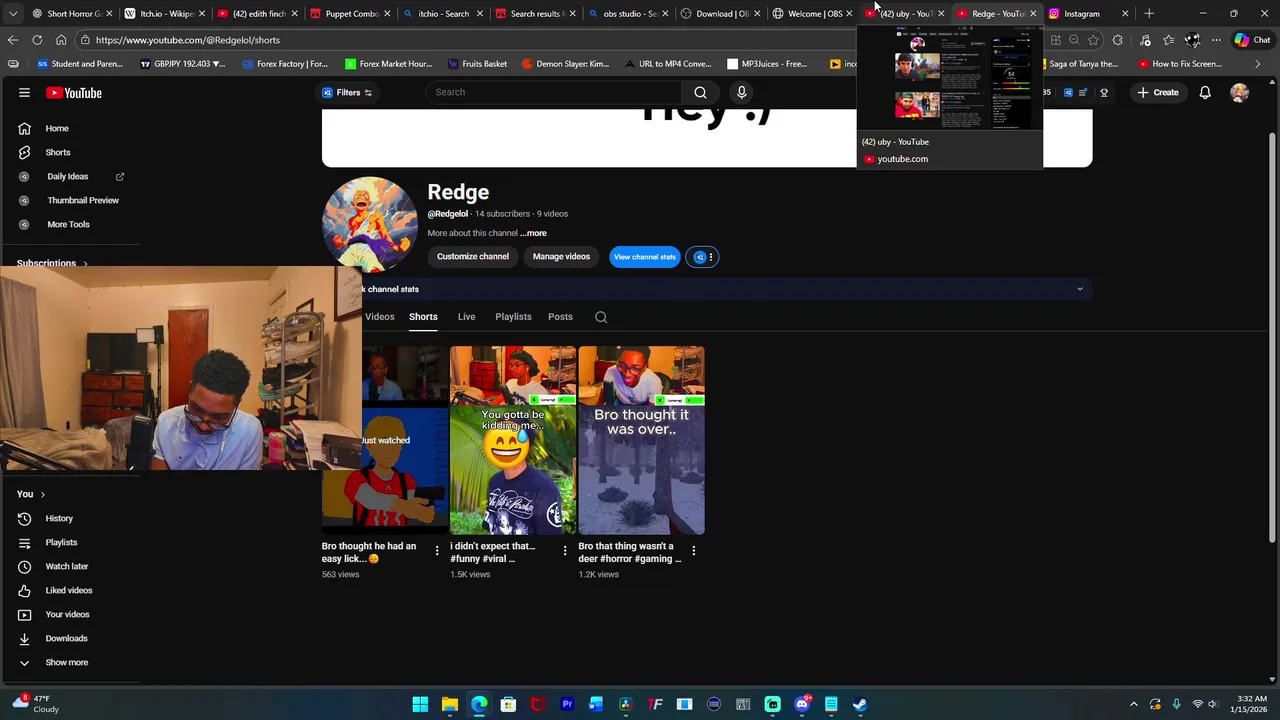Open Watch later list
The image size is (1280, 720).
(66, 566)
